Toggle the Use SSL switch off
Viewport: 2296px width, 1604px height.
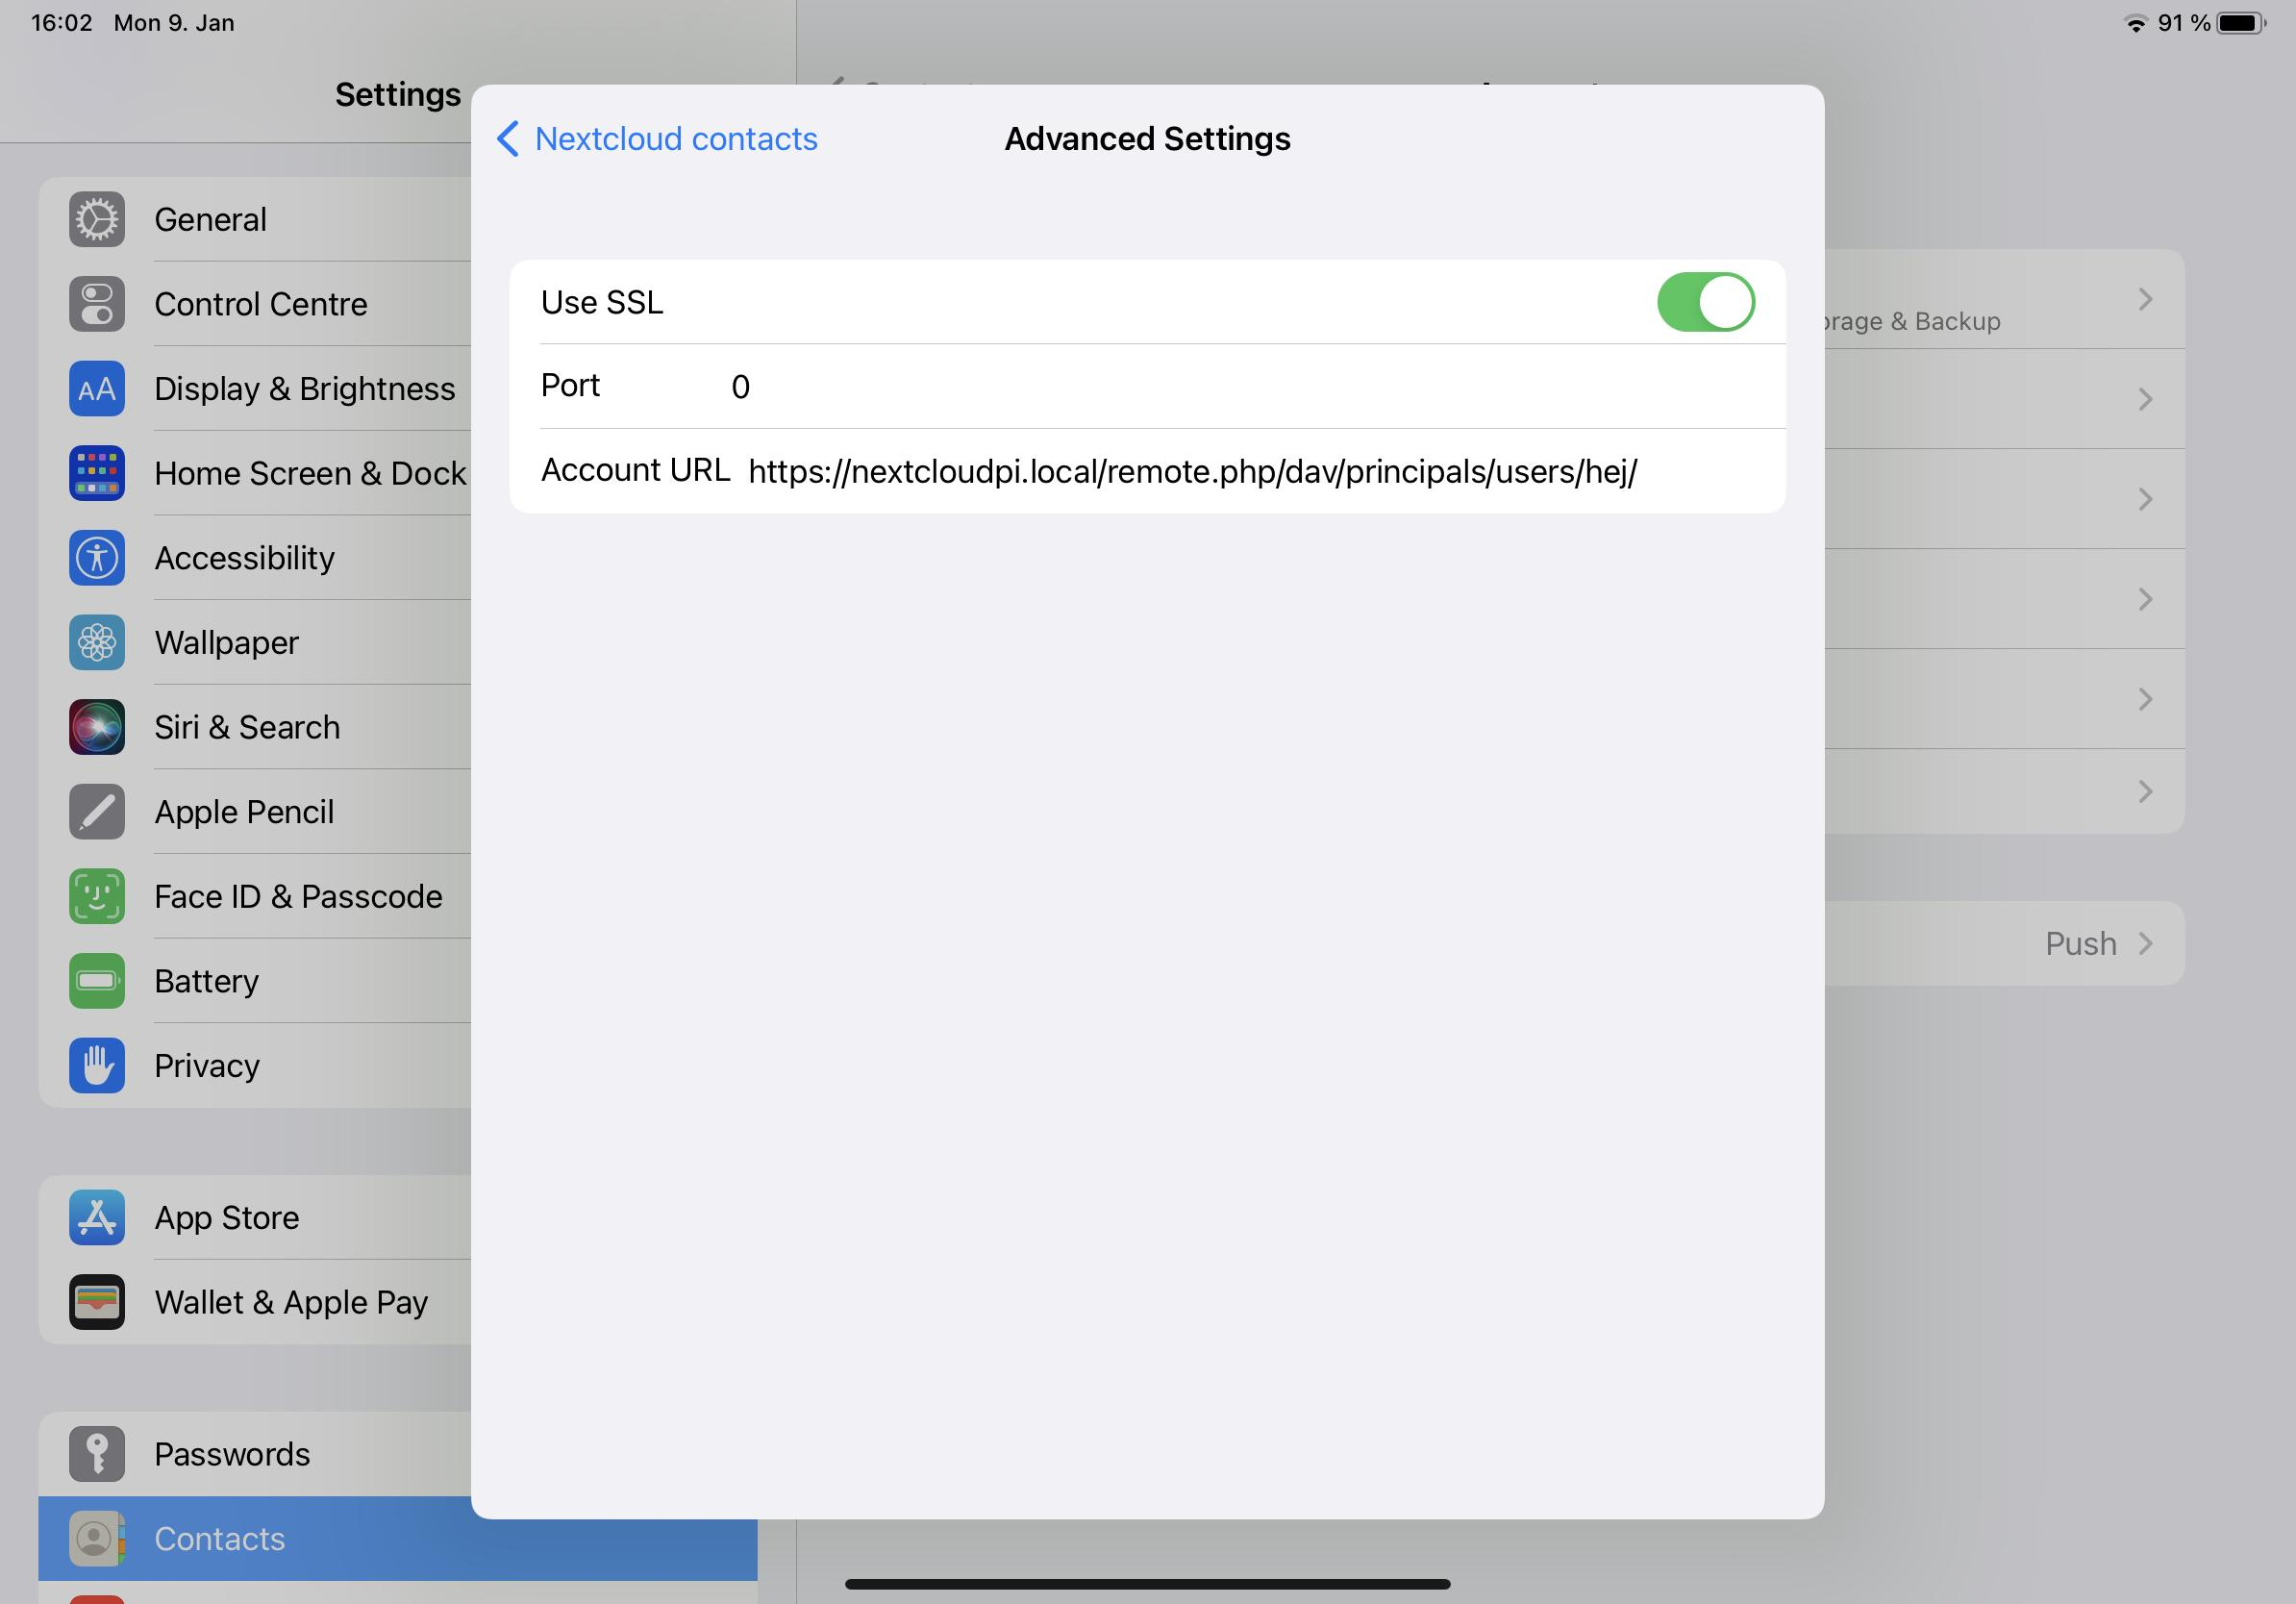click(1701, 302)
